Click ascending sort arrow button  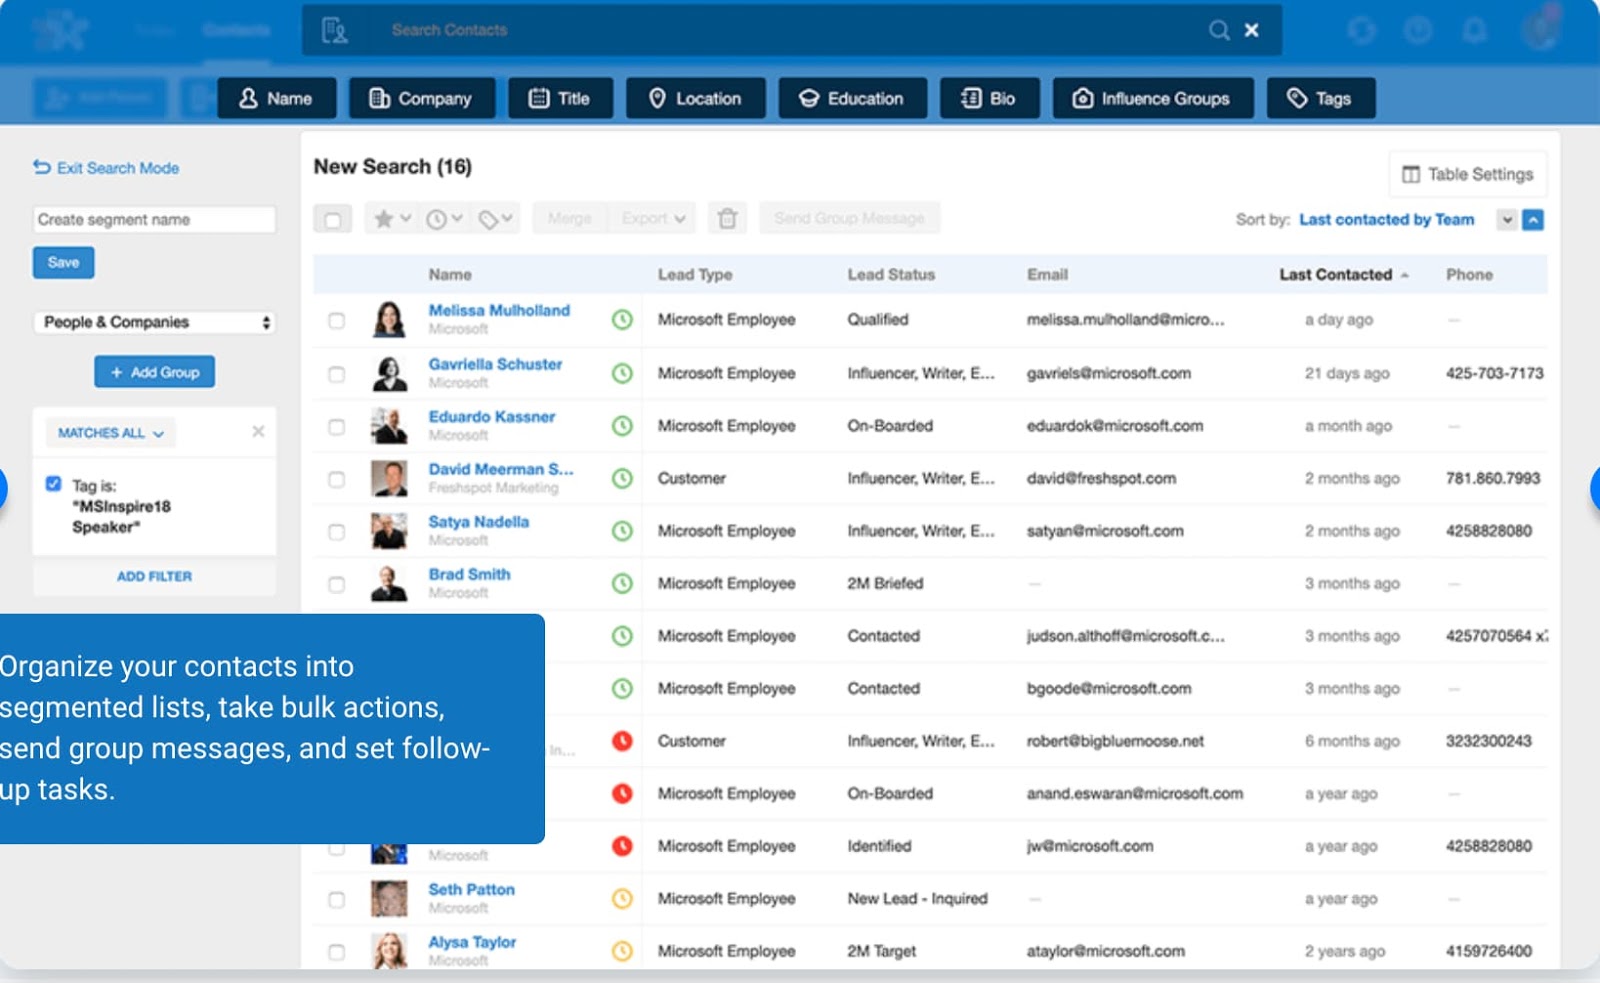1533,220
